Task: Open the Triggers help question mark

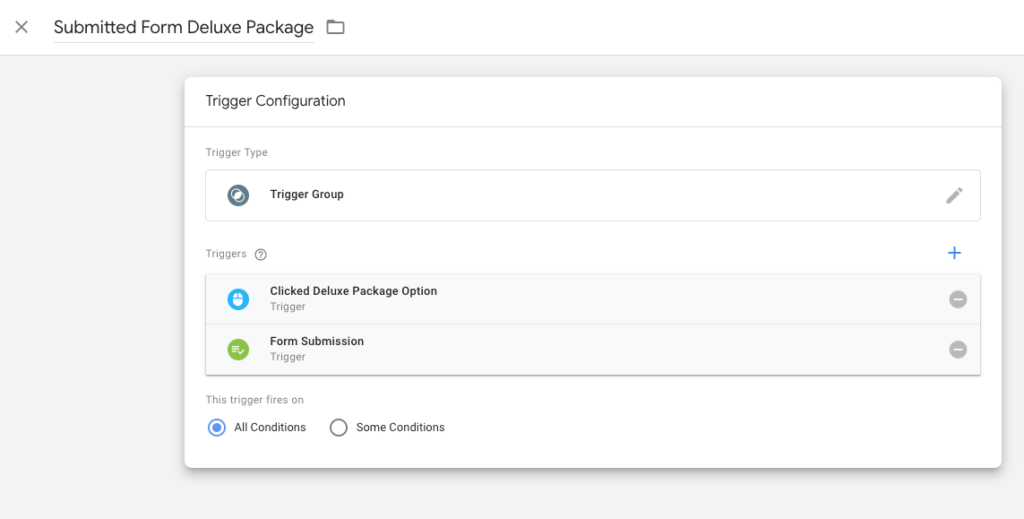Action: [261, 255]
